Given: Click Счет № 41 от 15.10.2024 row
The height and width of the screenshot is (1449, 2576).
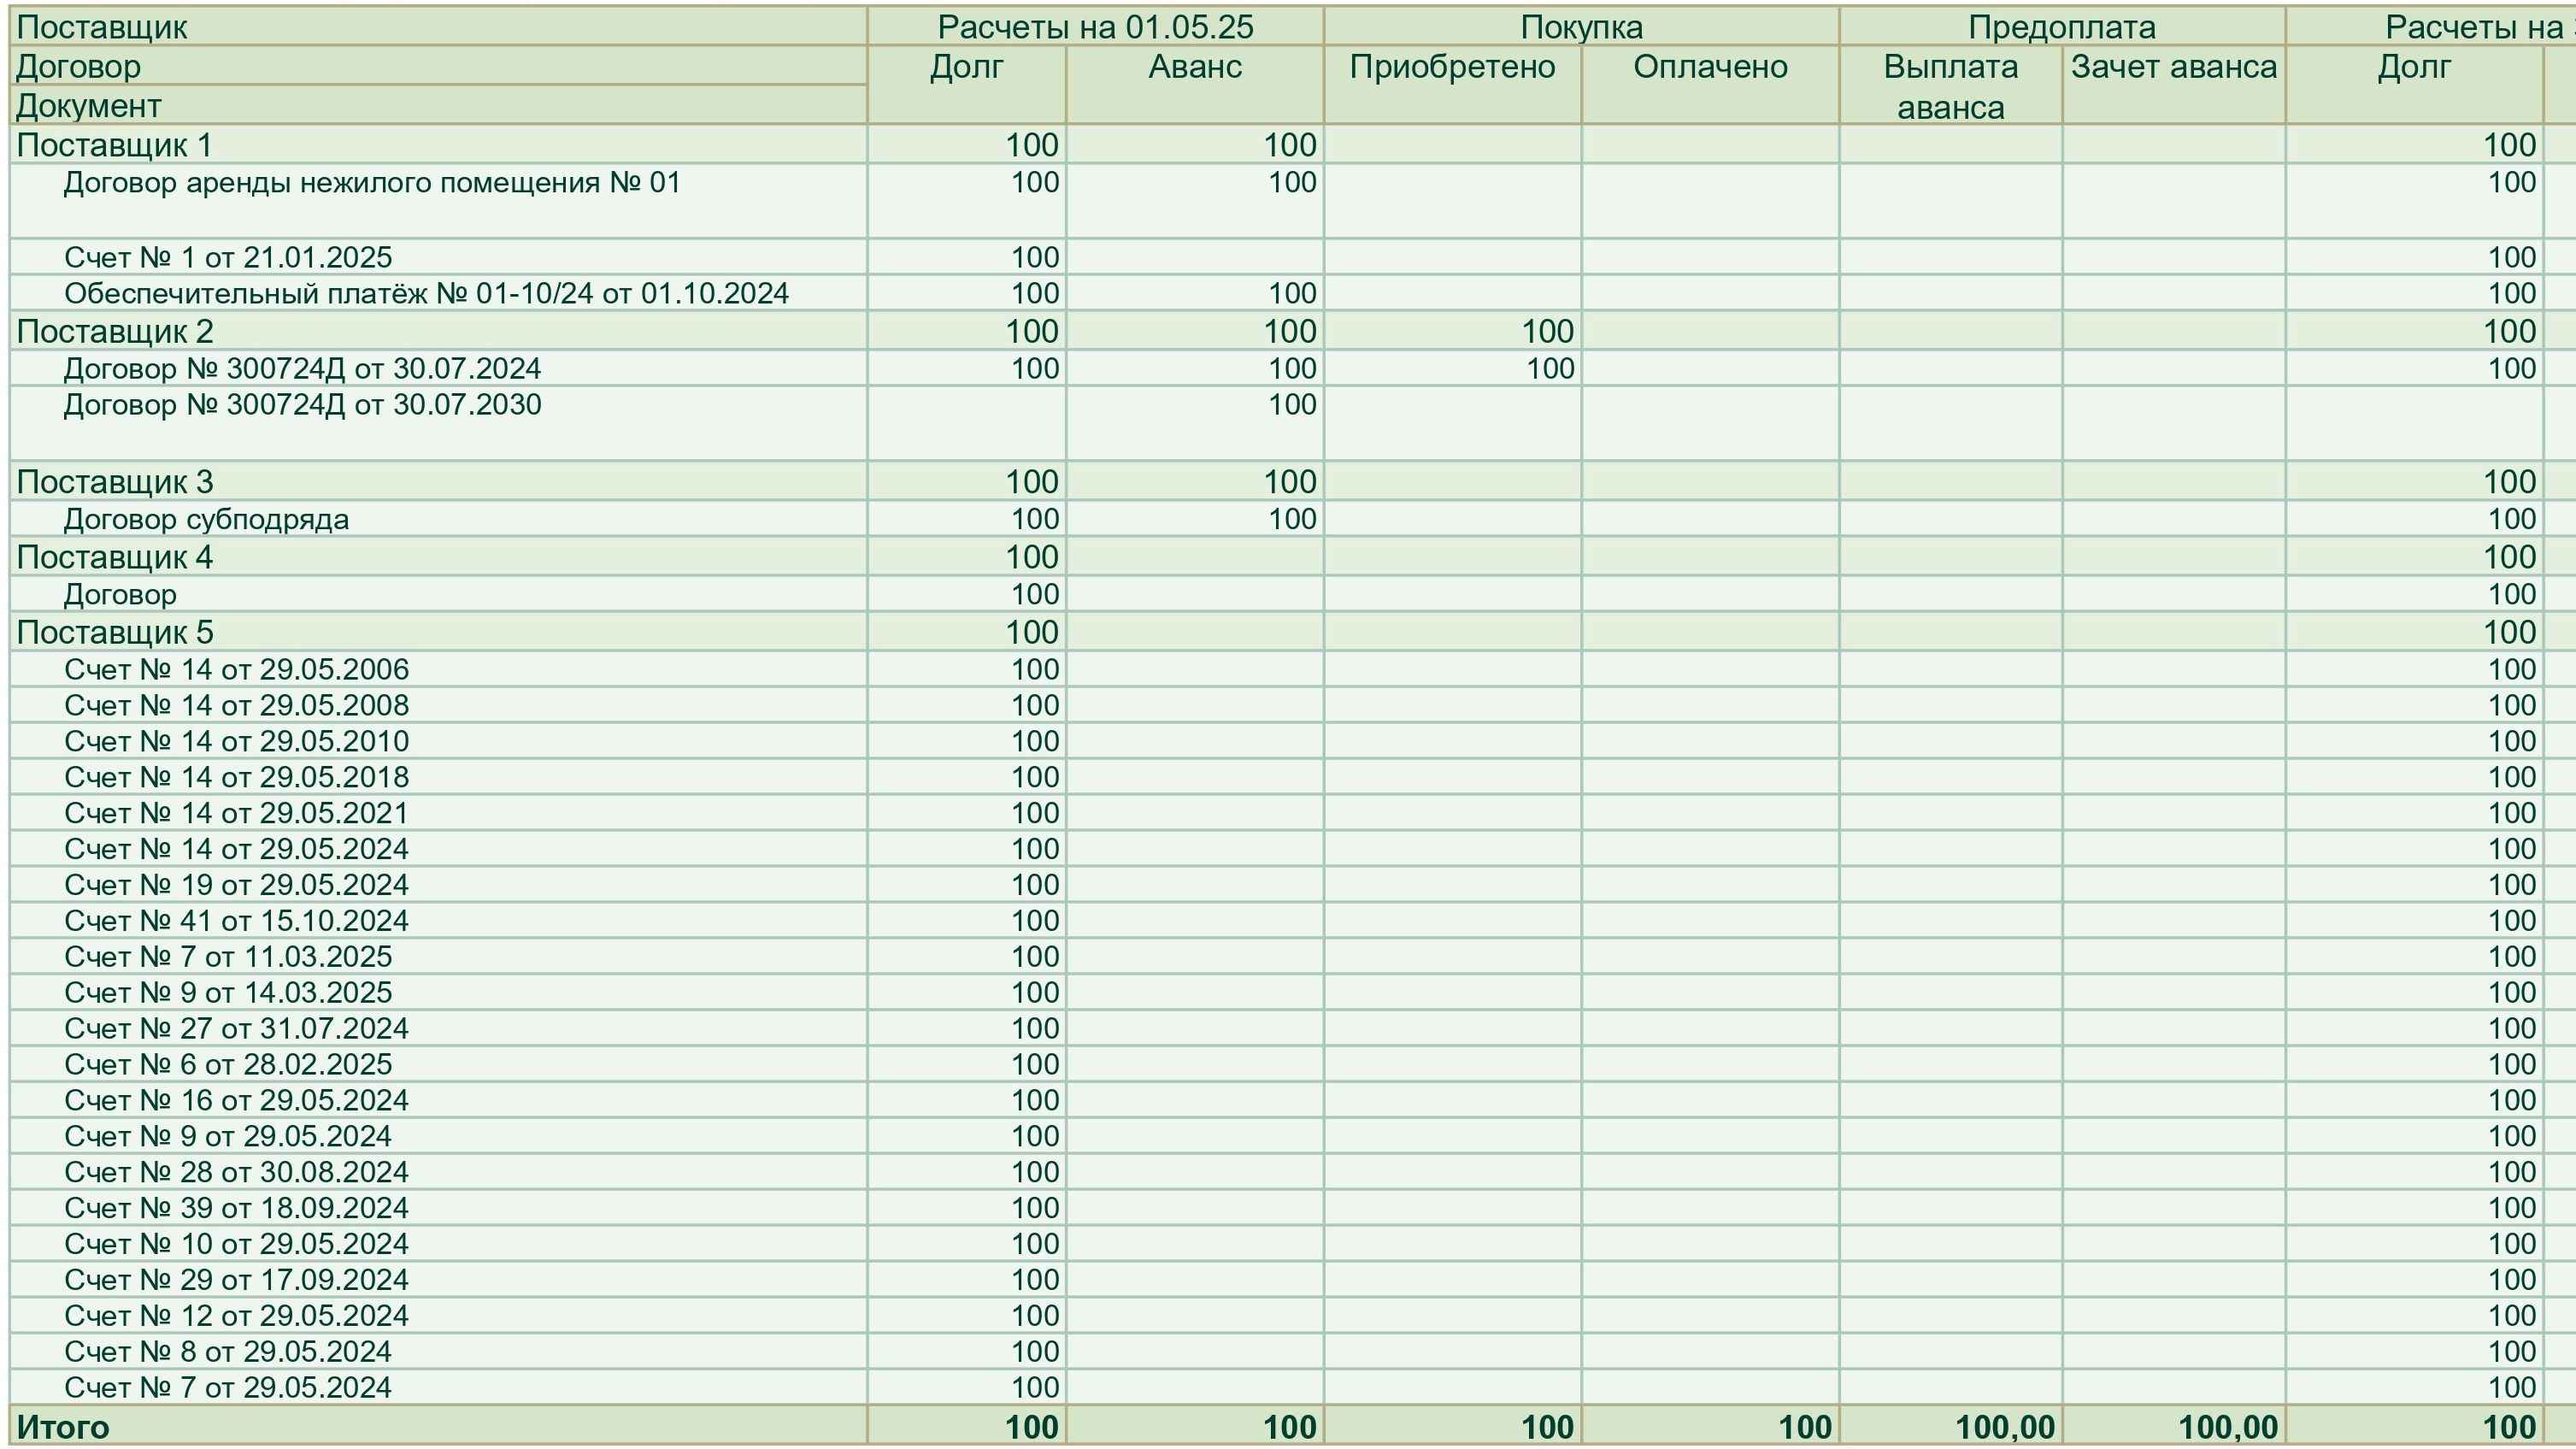Looking at the screenshot, I should point(236,921).
